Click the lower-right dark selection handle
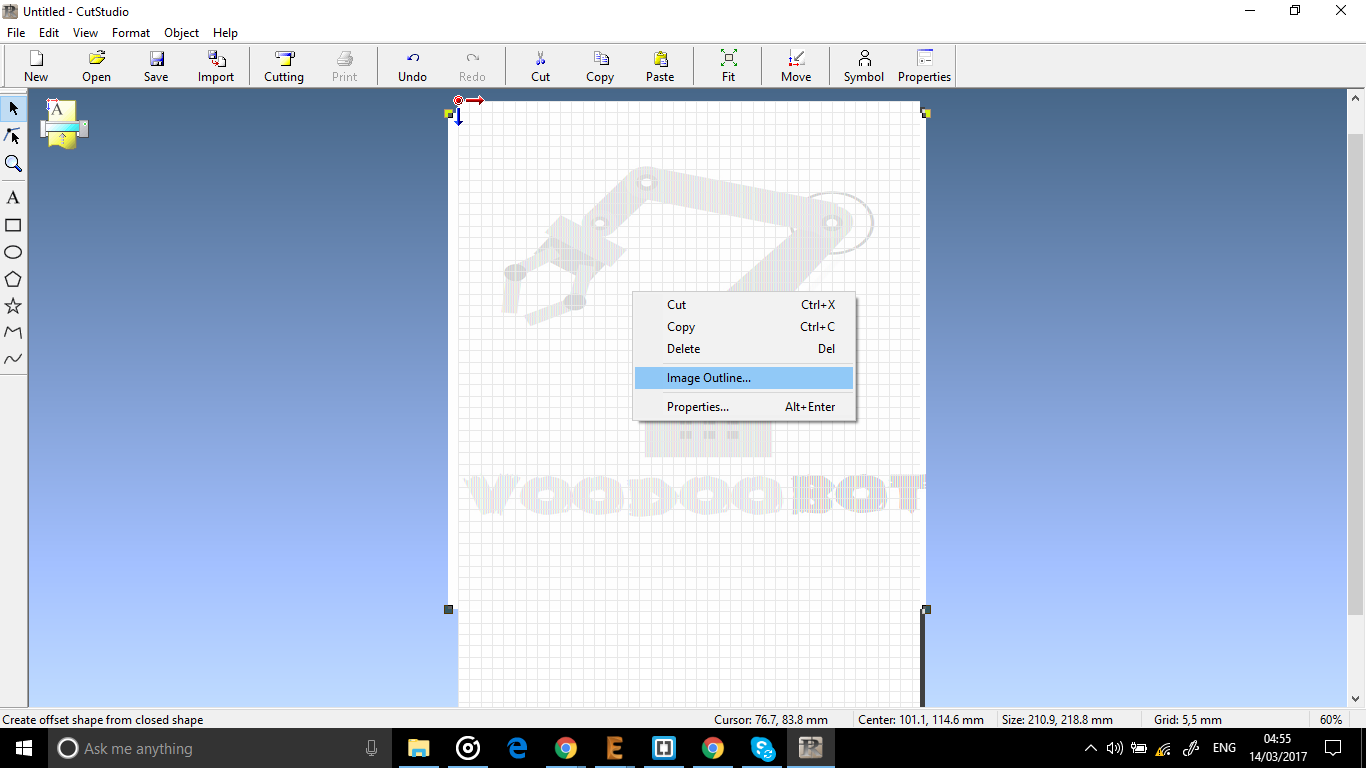 (x=926, y=609)
